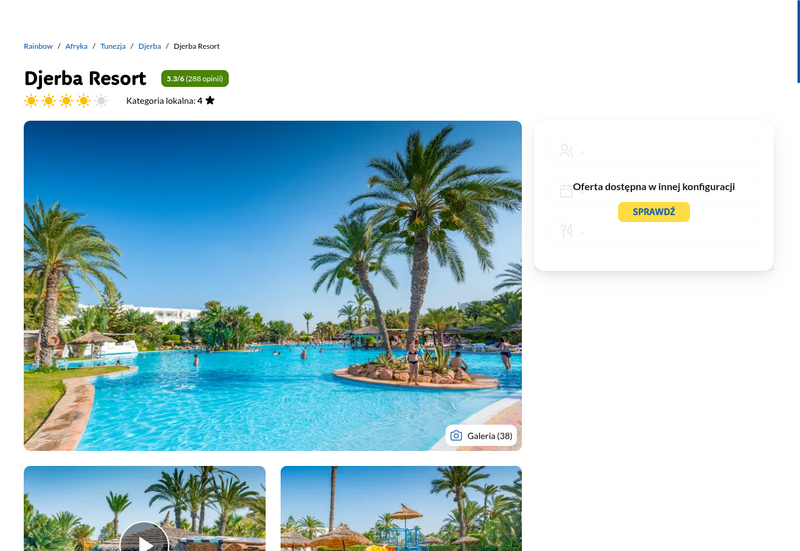Click the black star next to Kategoria lokalna

coord(210,101)
